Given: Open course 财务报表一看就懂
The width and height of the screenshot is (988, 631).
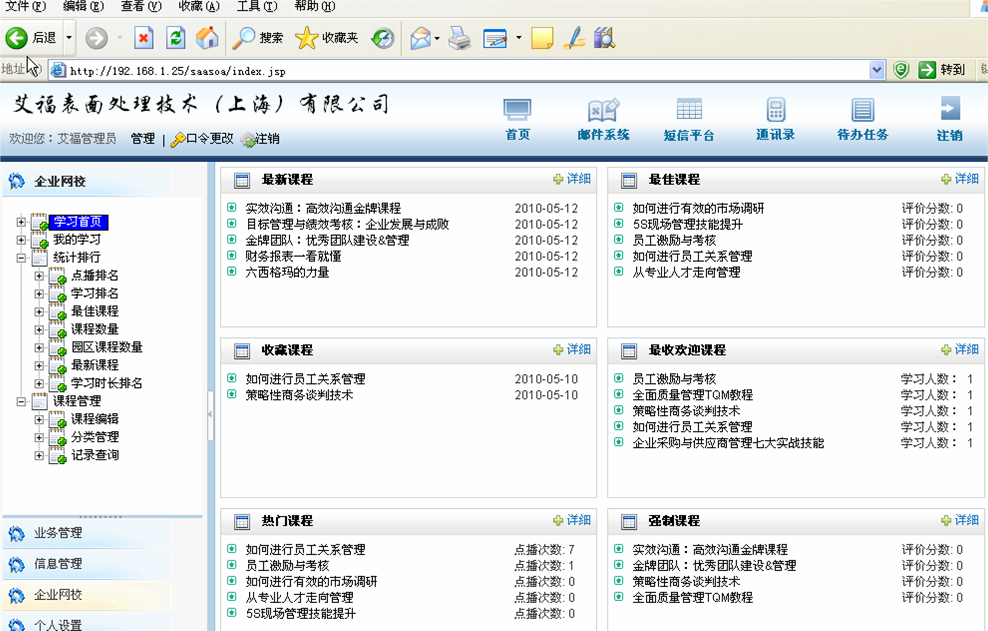Looking at the screenshot, I should coord(293,257).
